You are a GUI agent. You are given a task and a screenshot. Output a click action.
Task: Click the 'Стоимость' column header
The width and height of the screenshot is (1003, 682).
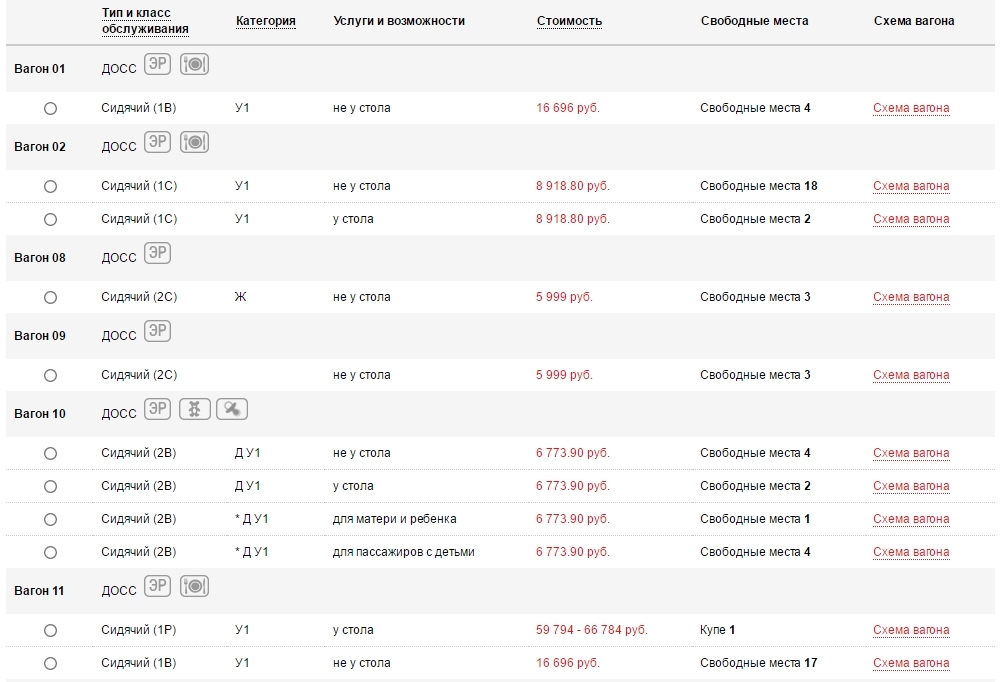pos(569,21)
